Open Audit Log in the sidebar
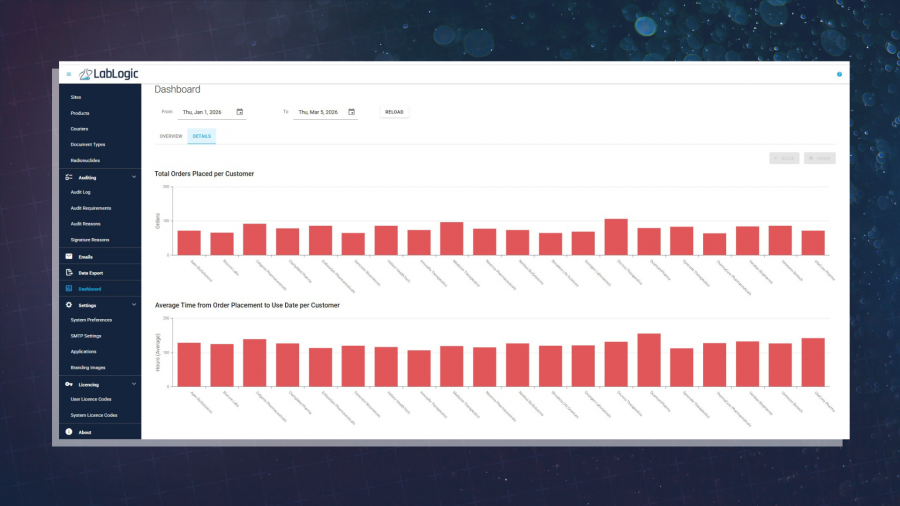Viewport: 900px width, 506px height. pos(81,192)
